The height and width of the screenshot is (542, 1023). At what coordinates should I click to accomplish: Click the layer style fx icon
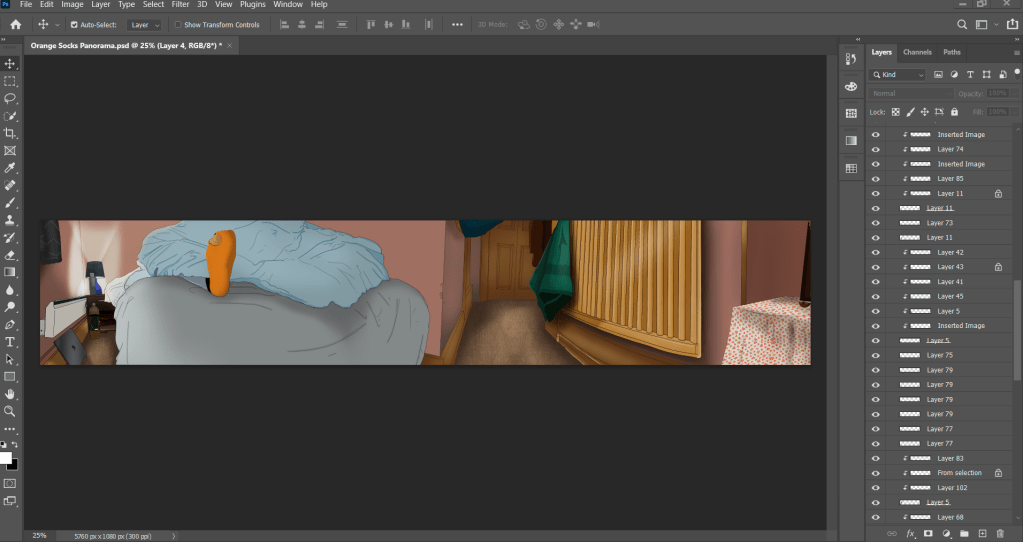point(910,534)
